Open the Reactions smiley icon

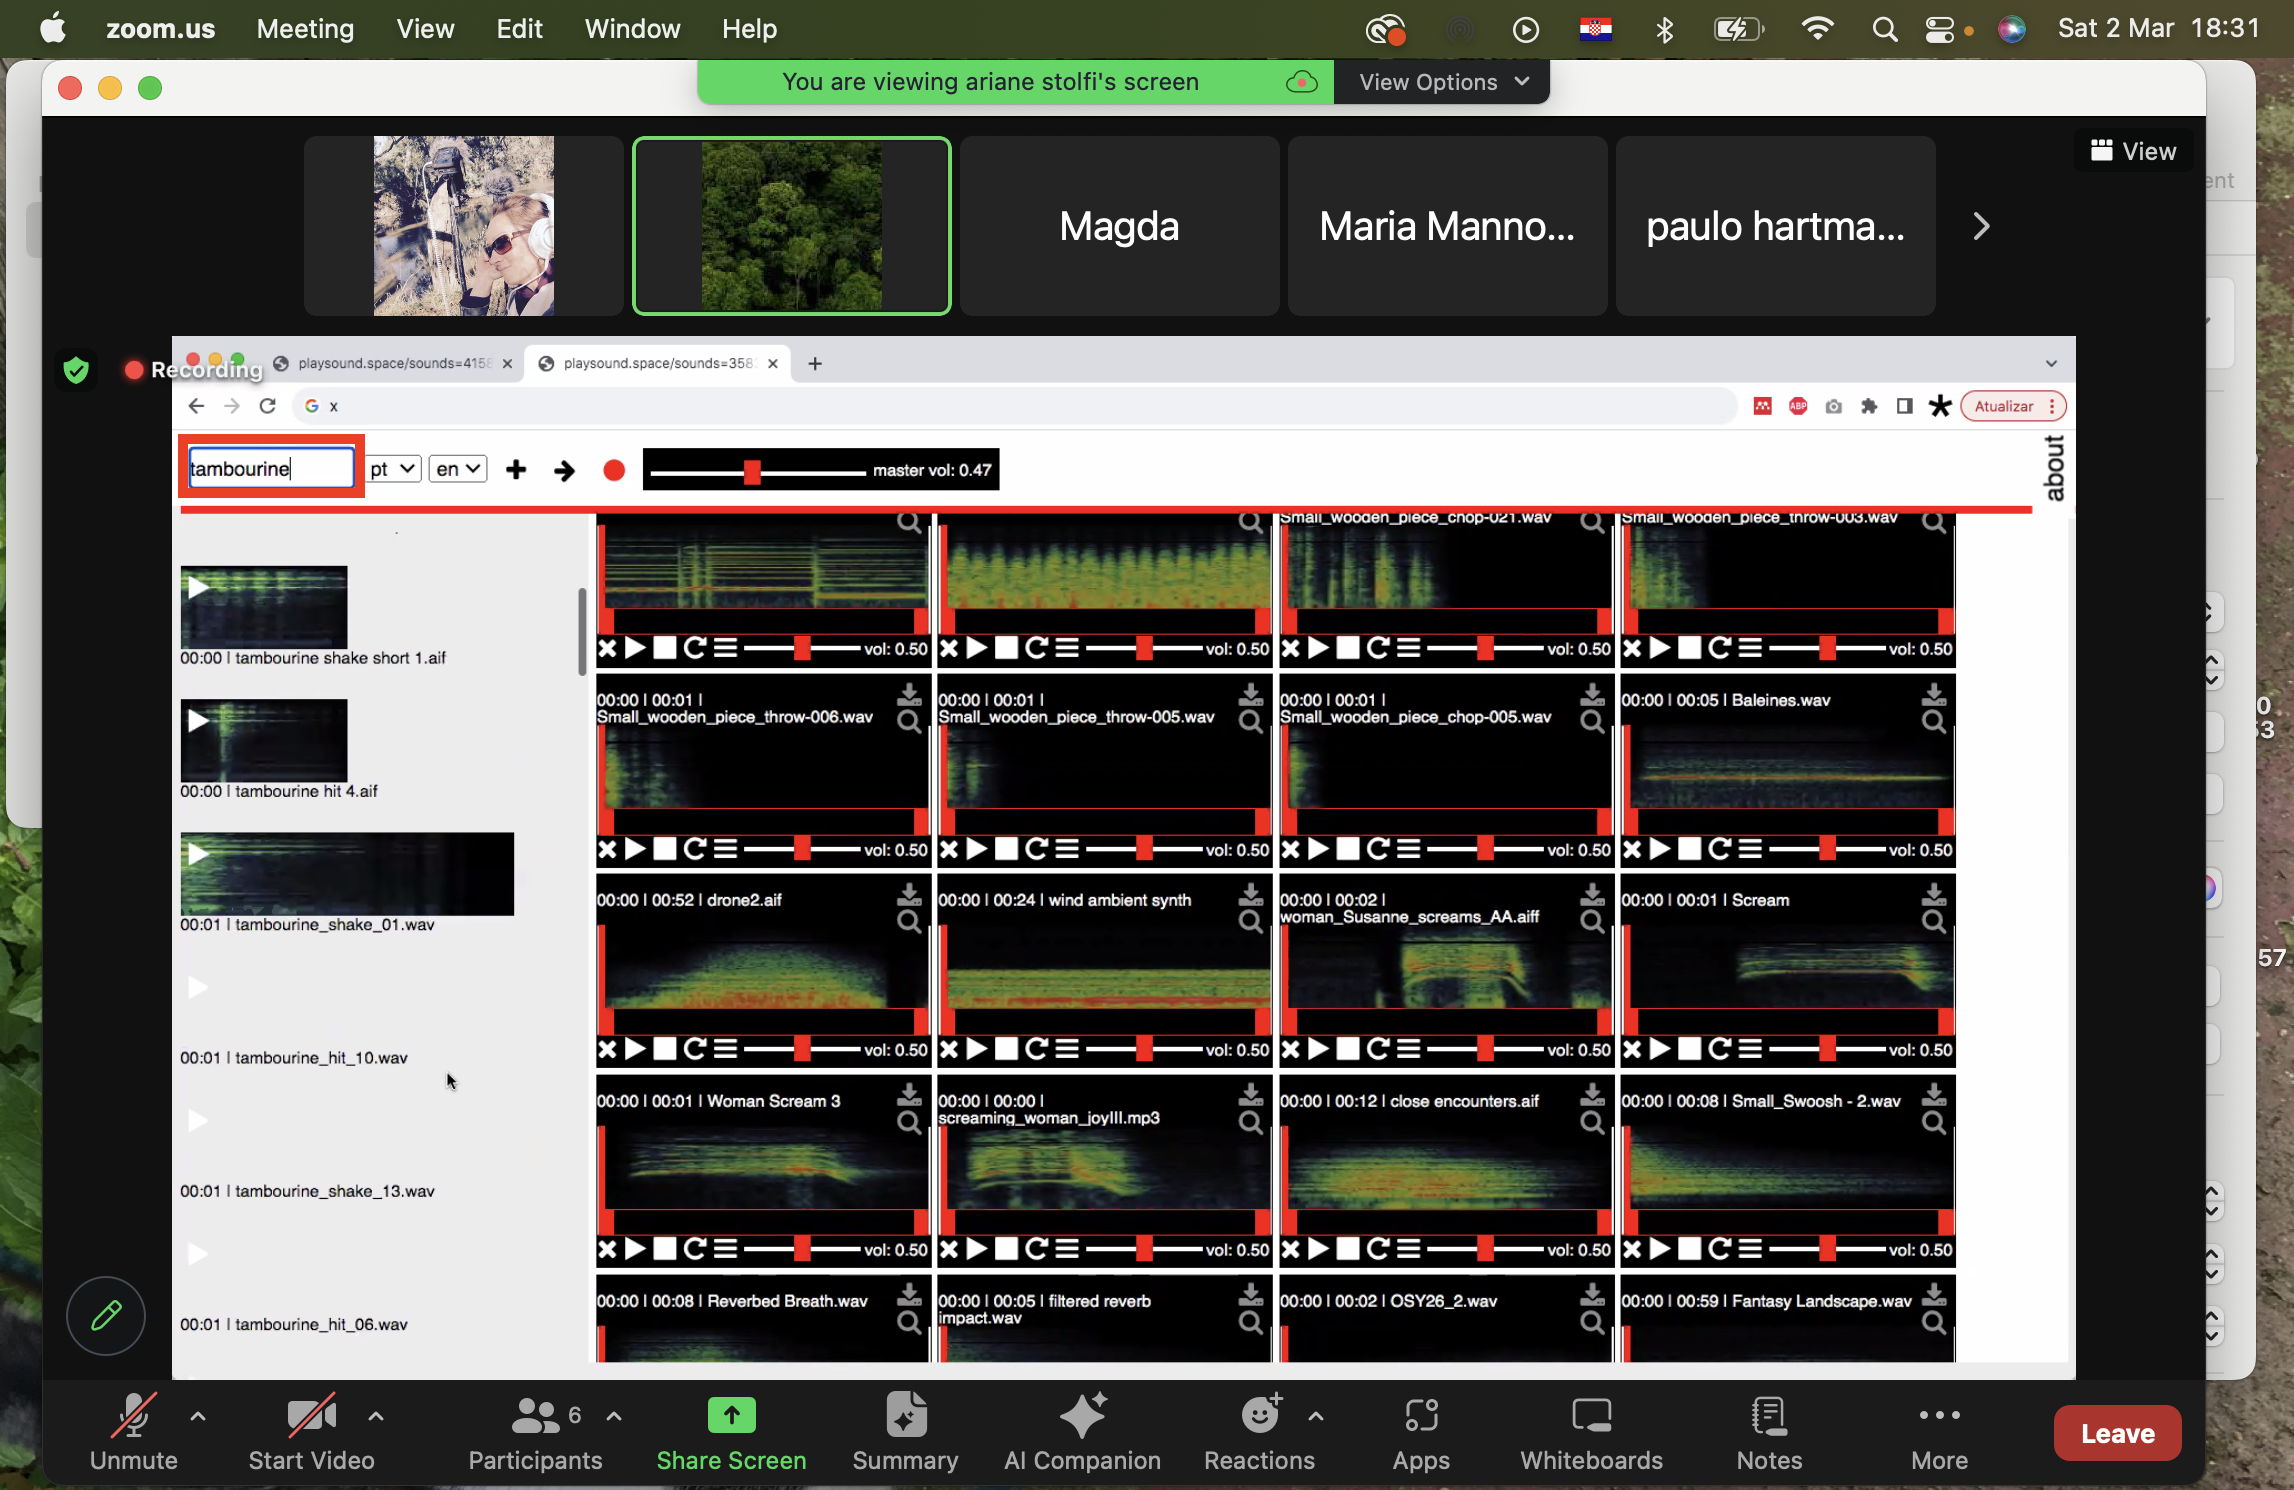pos(1258,1416)
